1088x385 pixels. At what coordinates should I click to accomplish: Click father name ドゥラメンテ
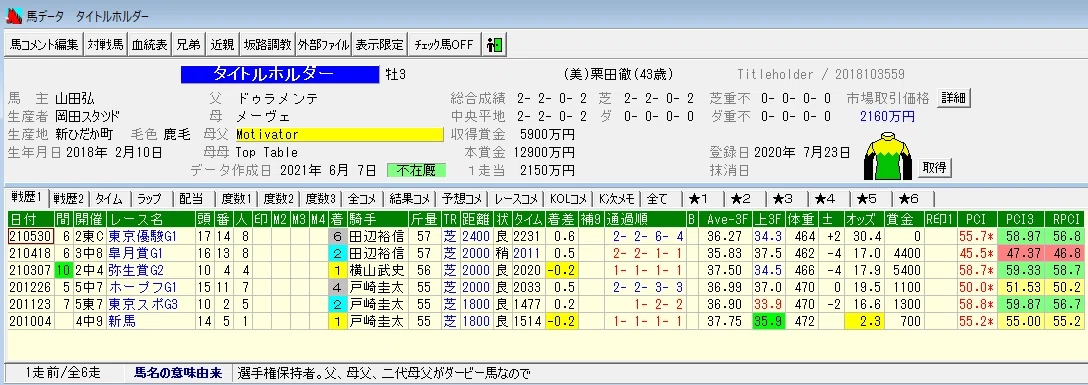tap(278, 99)
